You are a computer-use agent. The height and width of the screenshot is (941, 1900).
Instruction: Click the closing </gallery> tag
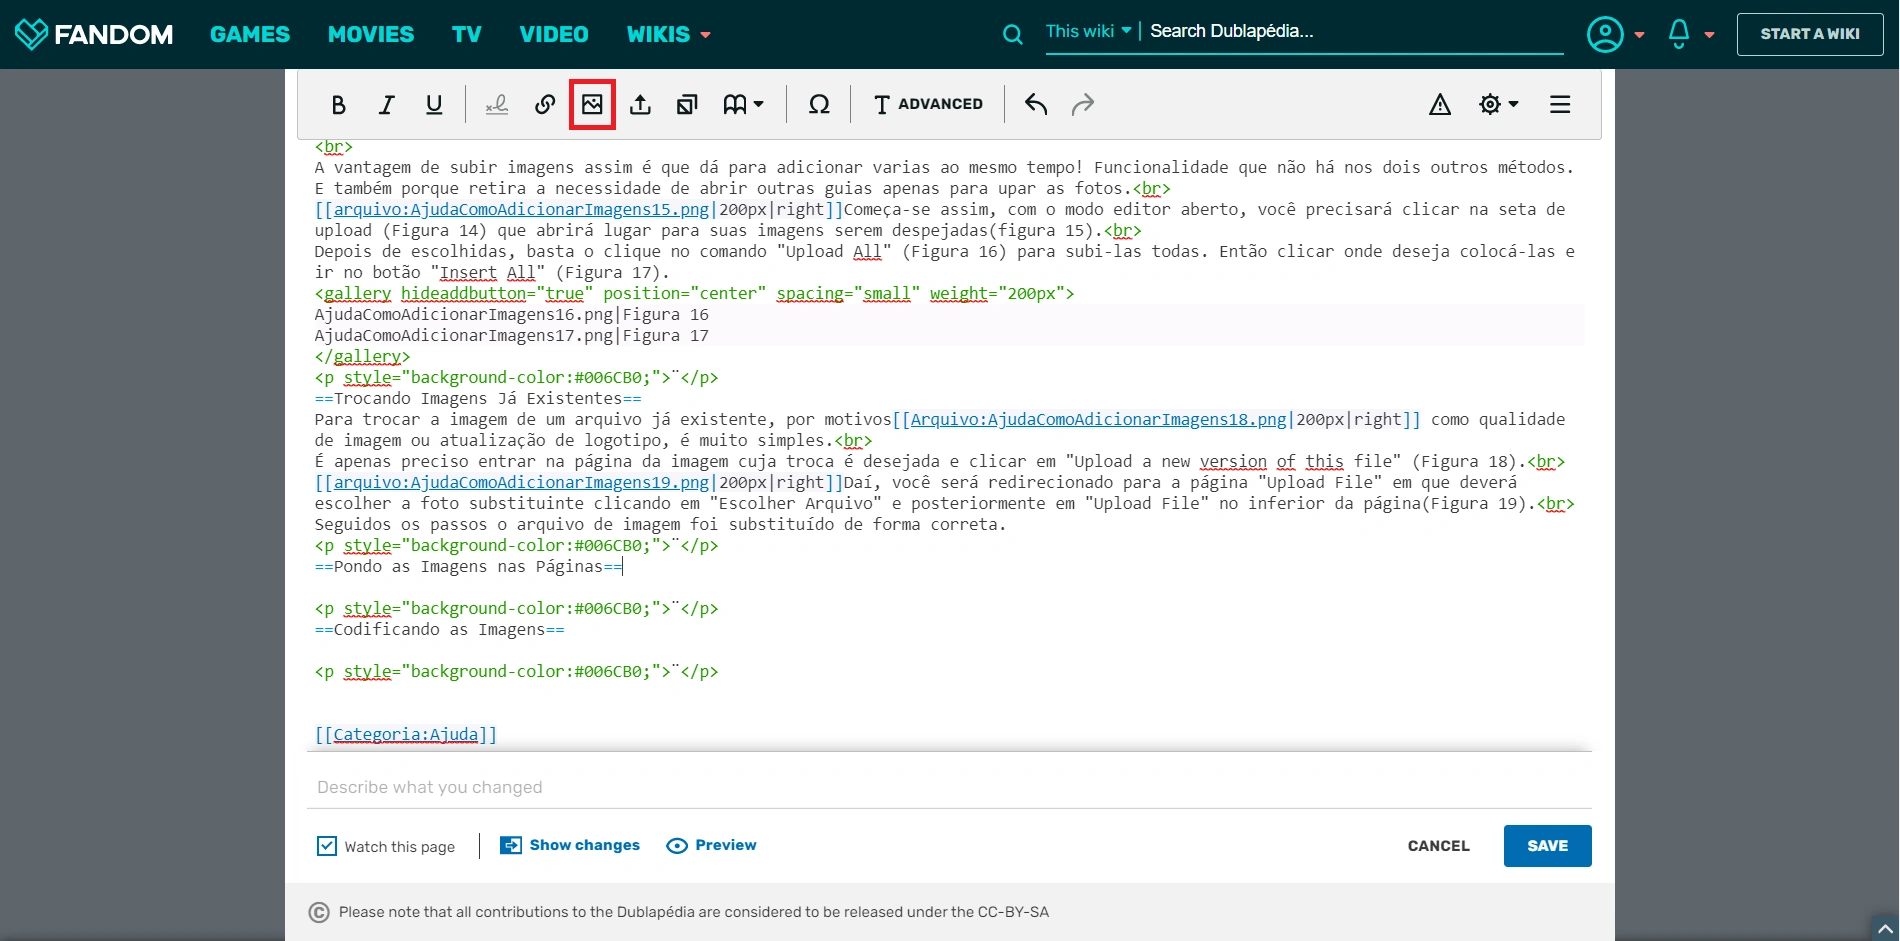coord(362,356)
